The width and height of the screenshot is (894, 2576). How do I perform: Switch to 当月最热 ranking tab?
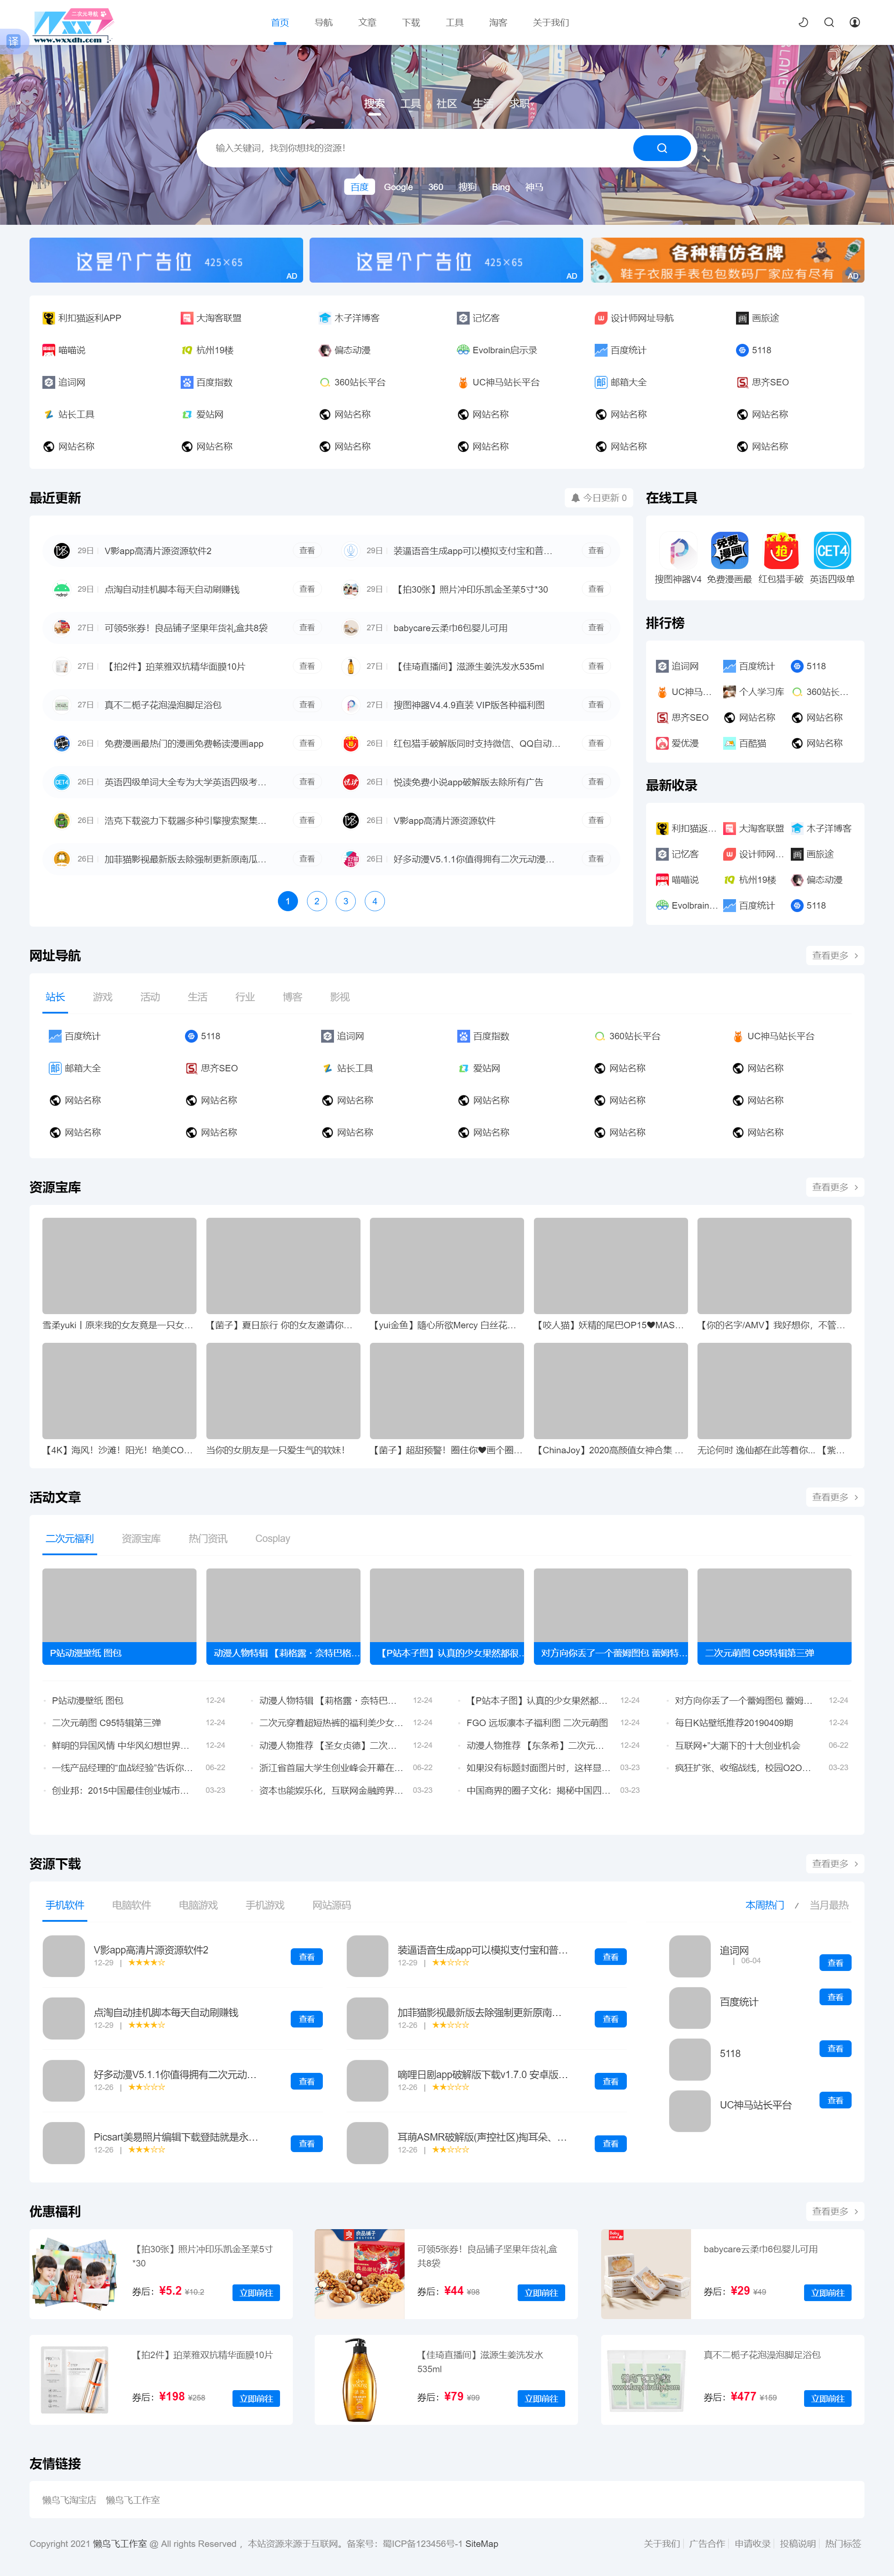829,1905
